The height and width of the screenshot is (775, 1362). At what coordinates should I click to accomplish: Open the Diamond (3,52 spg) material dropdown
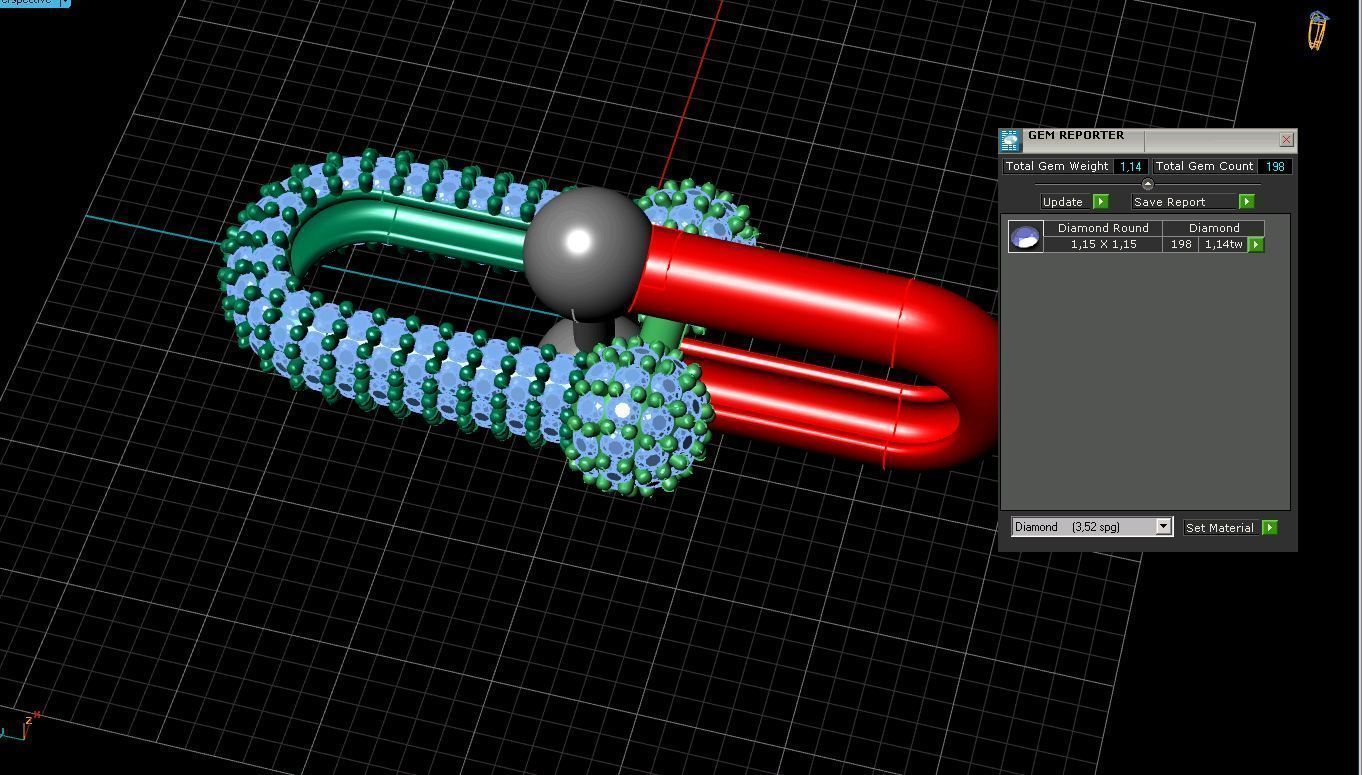click(1163, 527)
